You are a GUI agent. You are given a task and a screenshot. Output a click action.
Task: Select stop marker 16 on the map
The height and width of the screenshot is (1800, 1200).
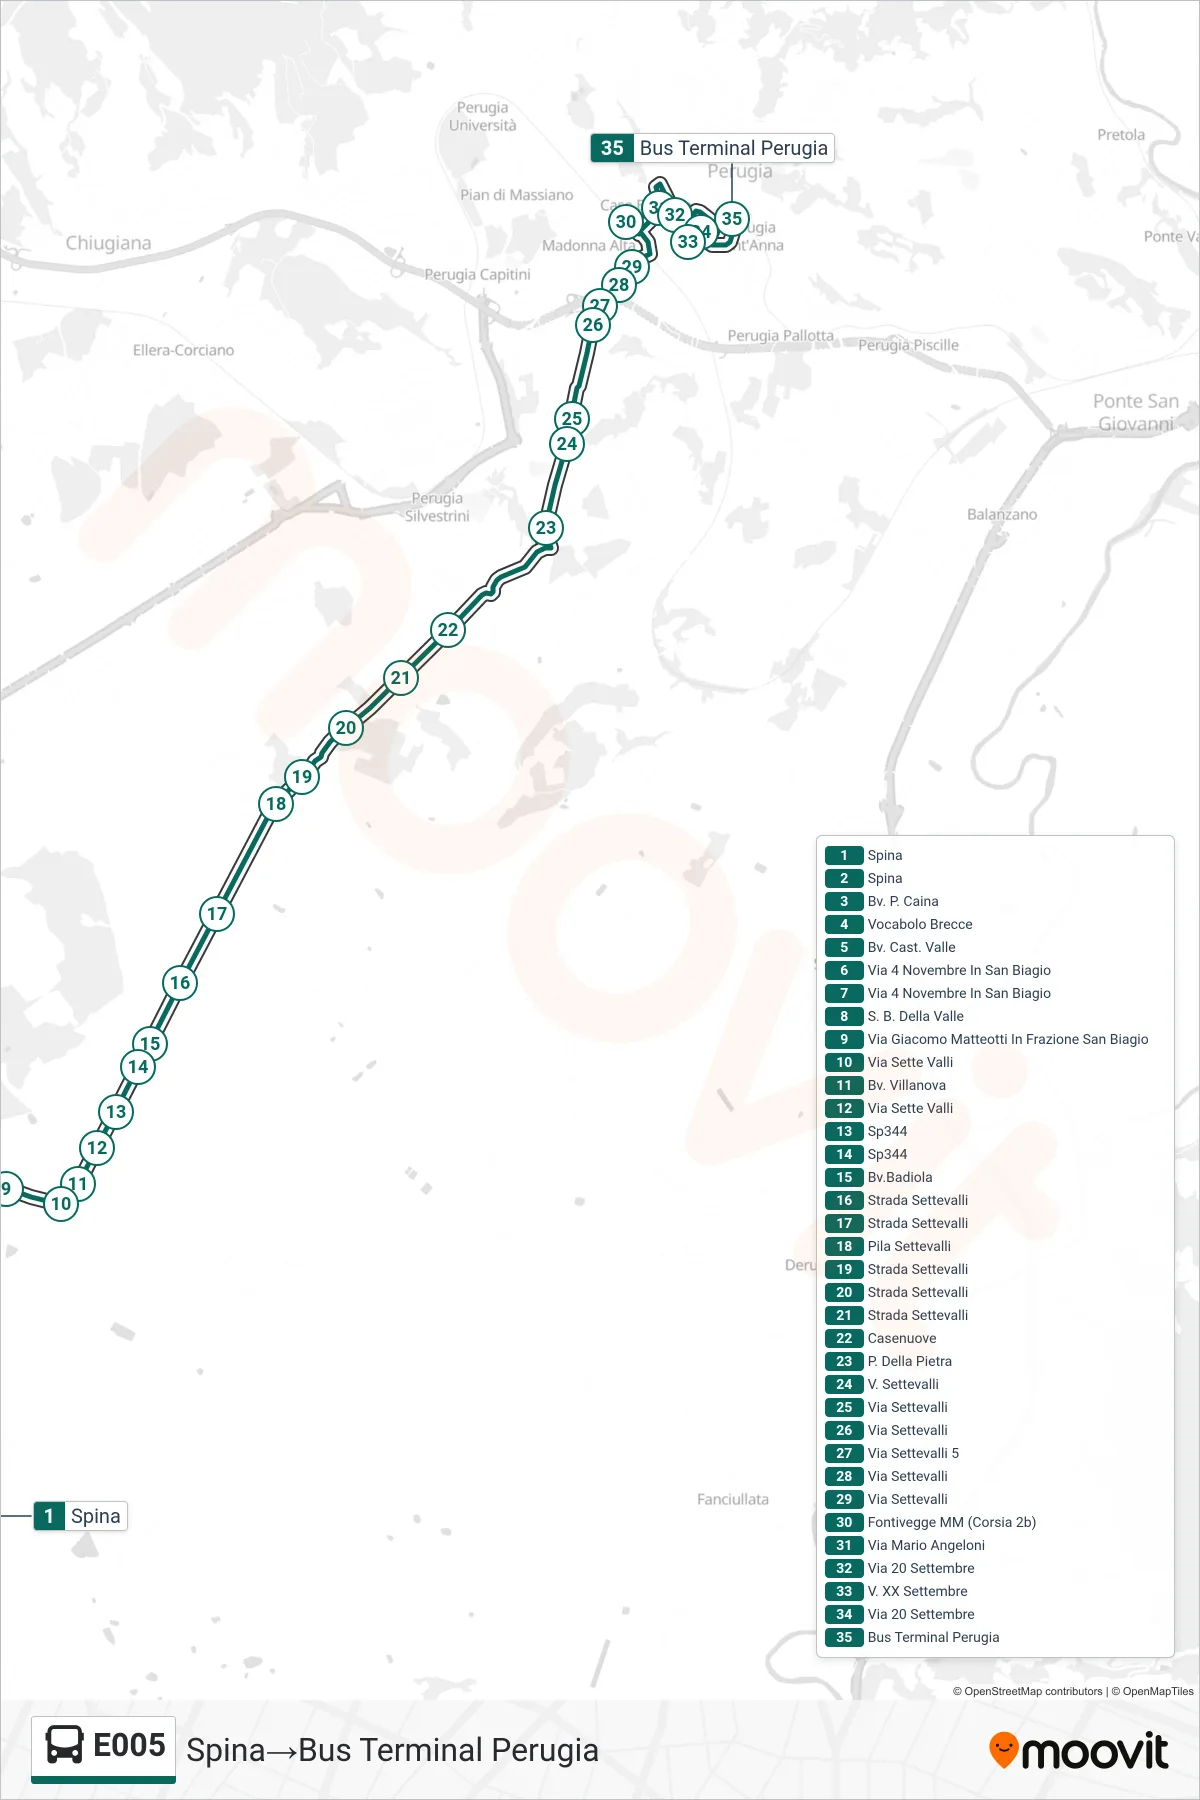pyautogui.click(x=180, y=983)
